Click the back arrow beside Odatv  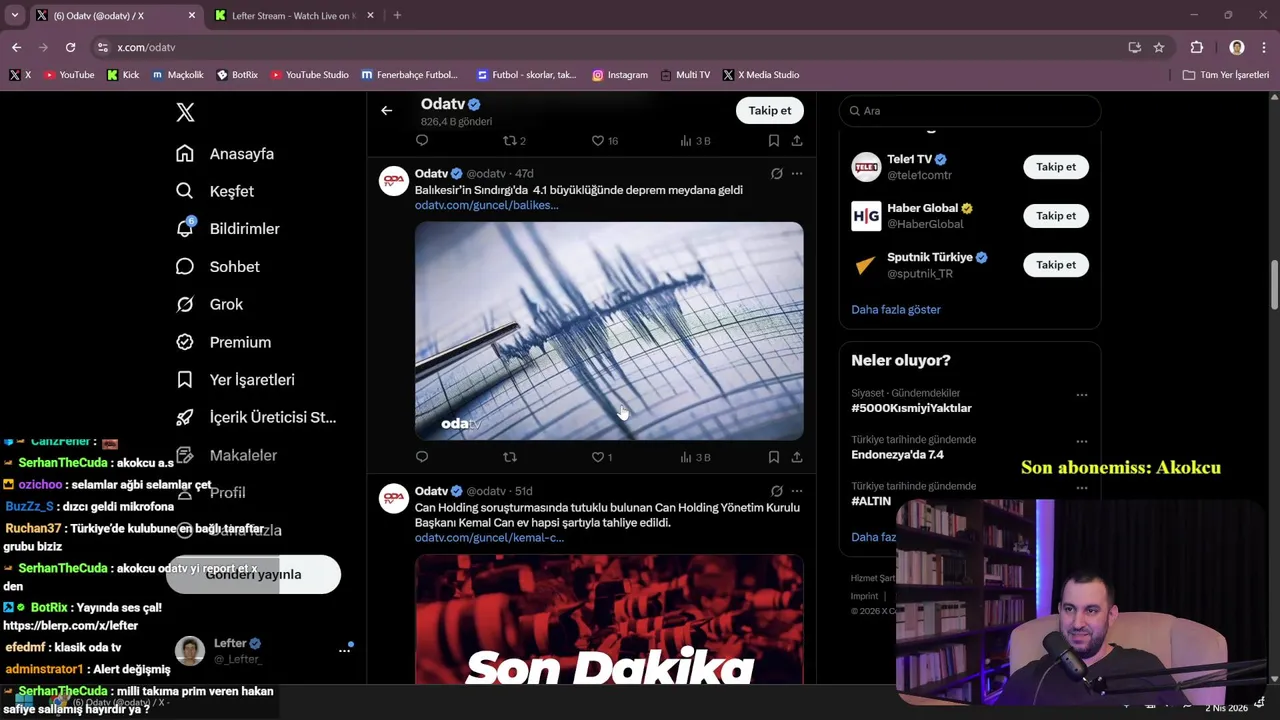[x=387, y=111]
